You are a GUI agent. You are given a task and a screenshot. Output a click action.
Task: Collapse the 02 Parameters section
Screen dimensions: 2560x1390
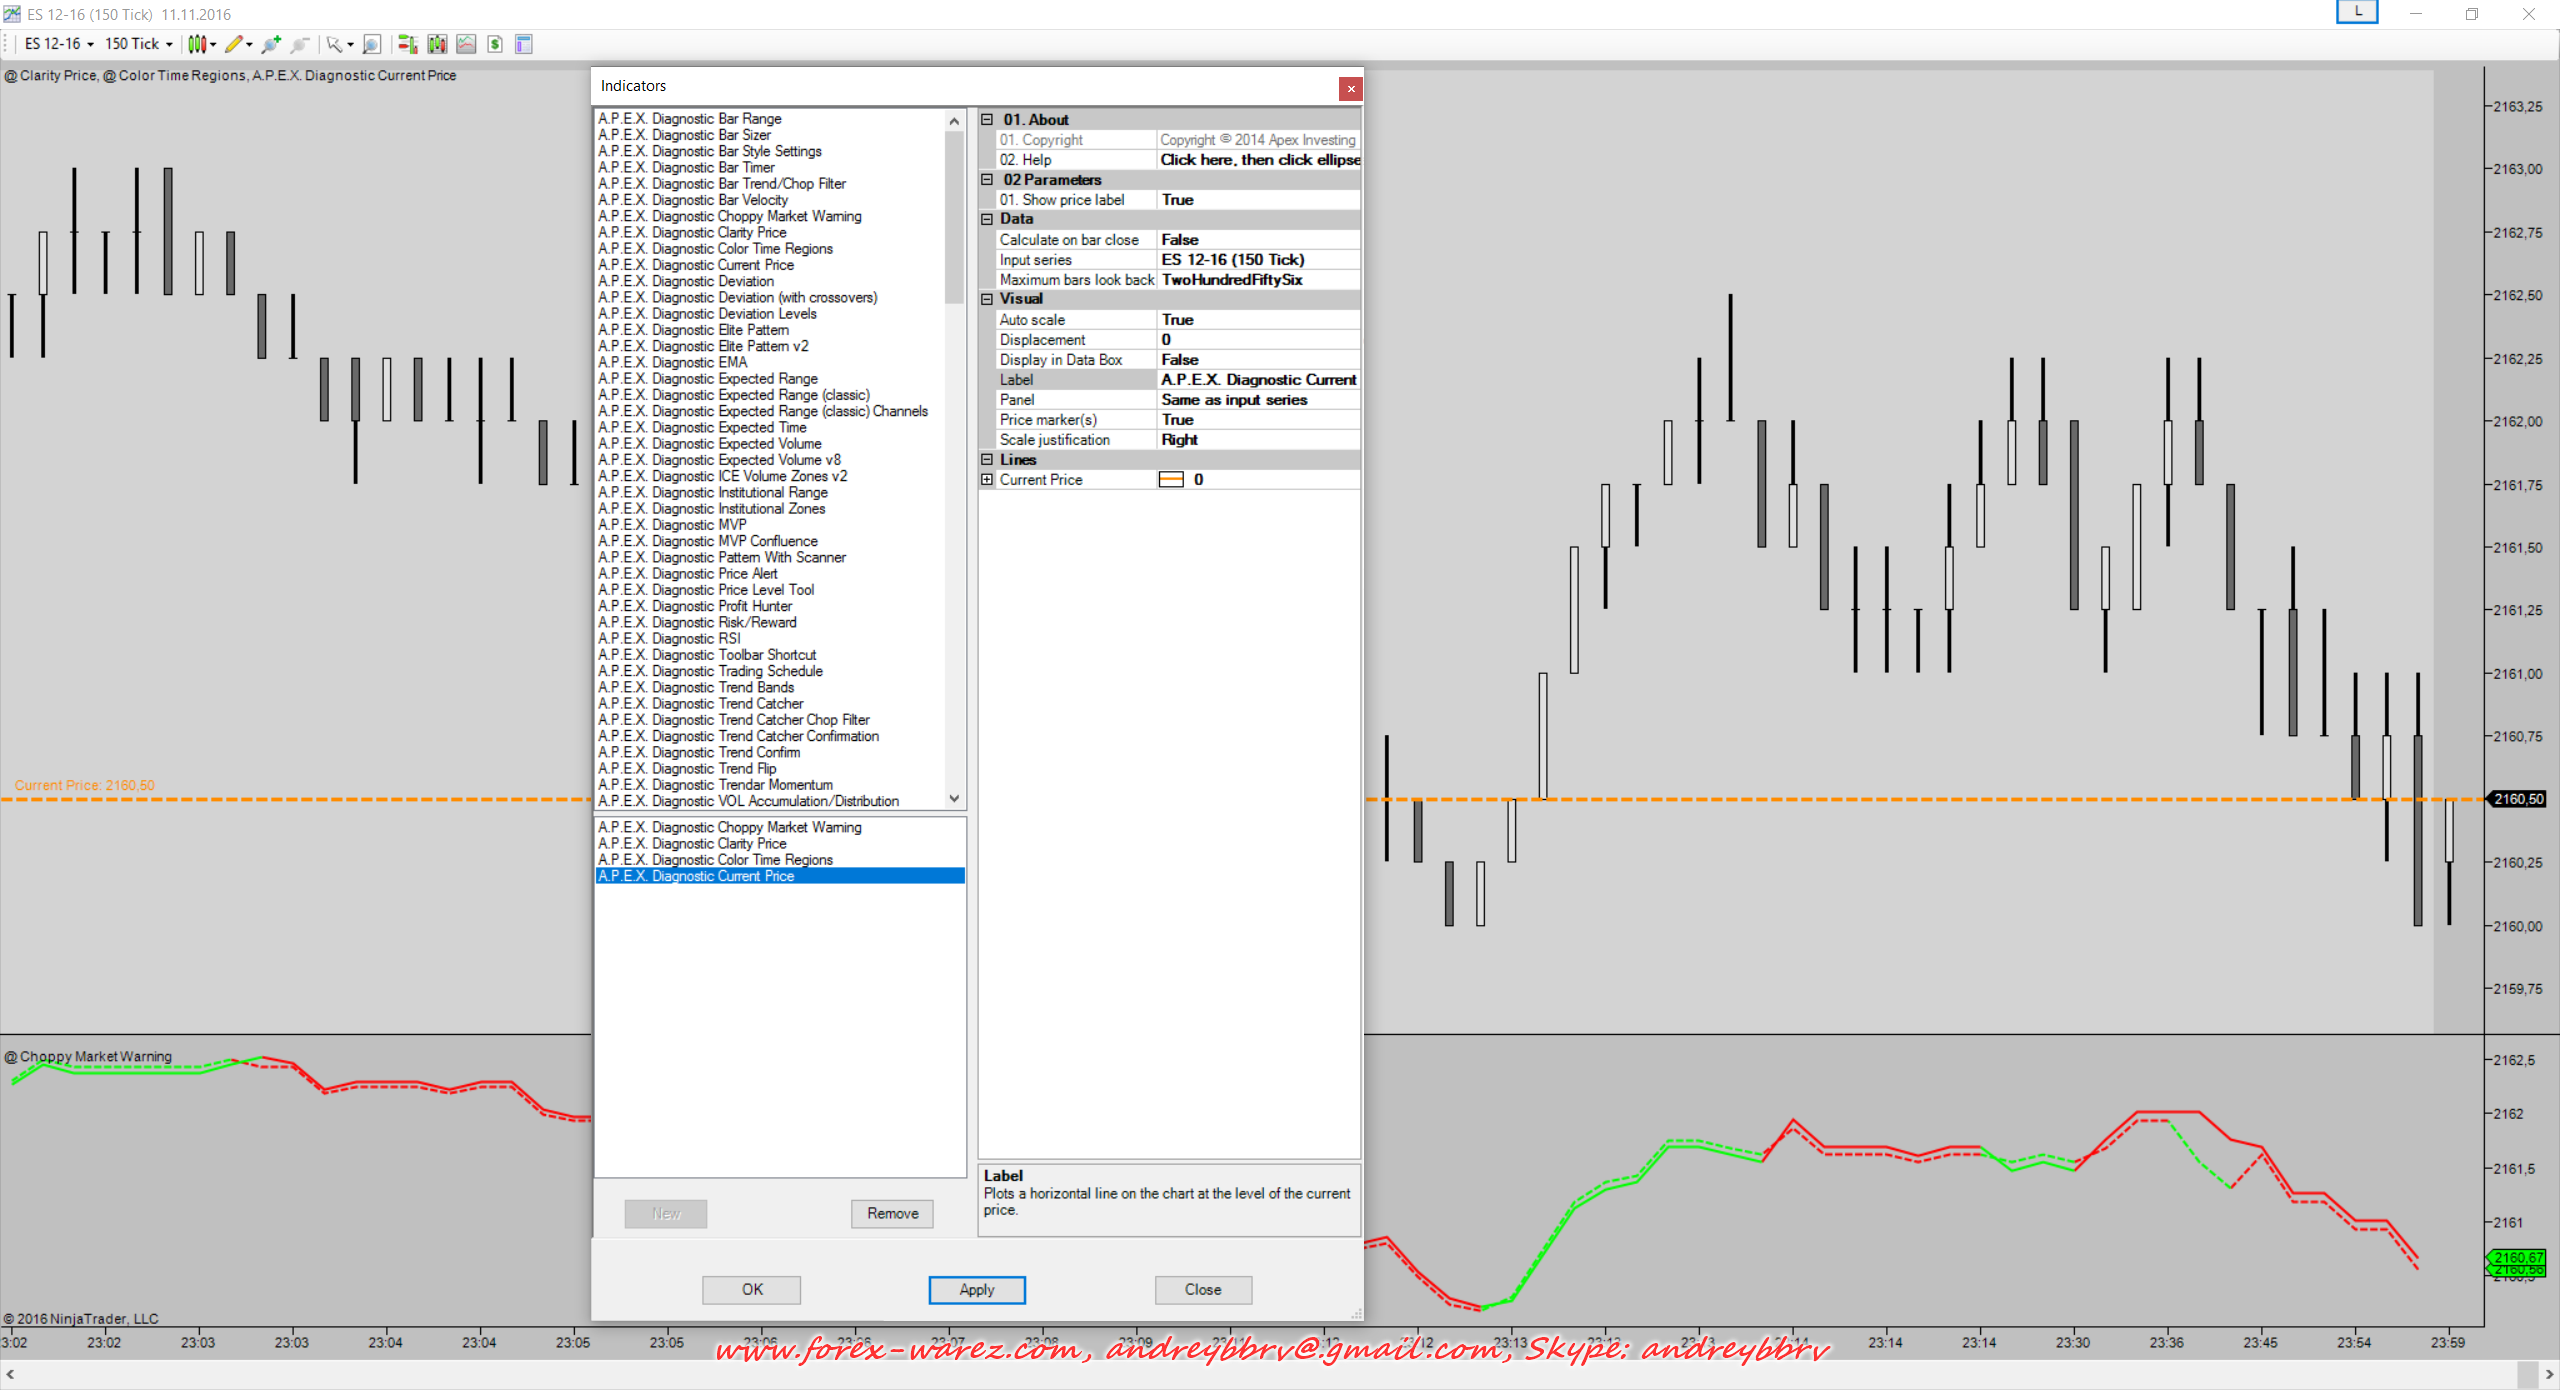pos(987,180)
